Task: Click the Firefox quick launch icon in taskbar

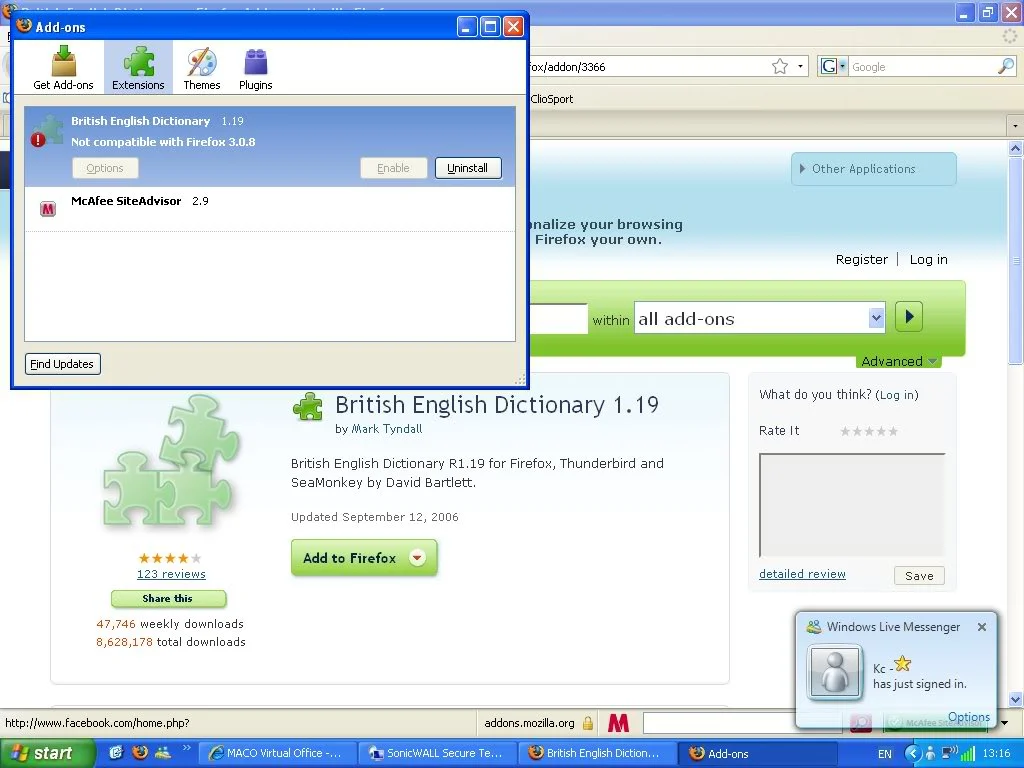Action: pyautogui.click(x=140, y=752)
